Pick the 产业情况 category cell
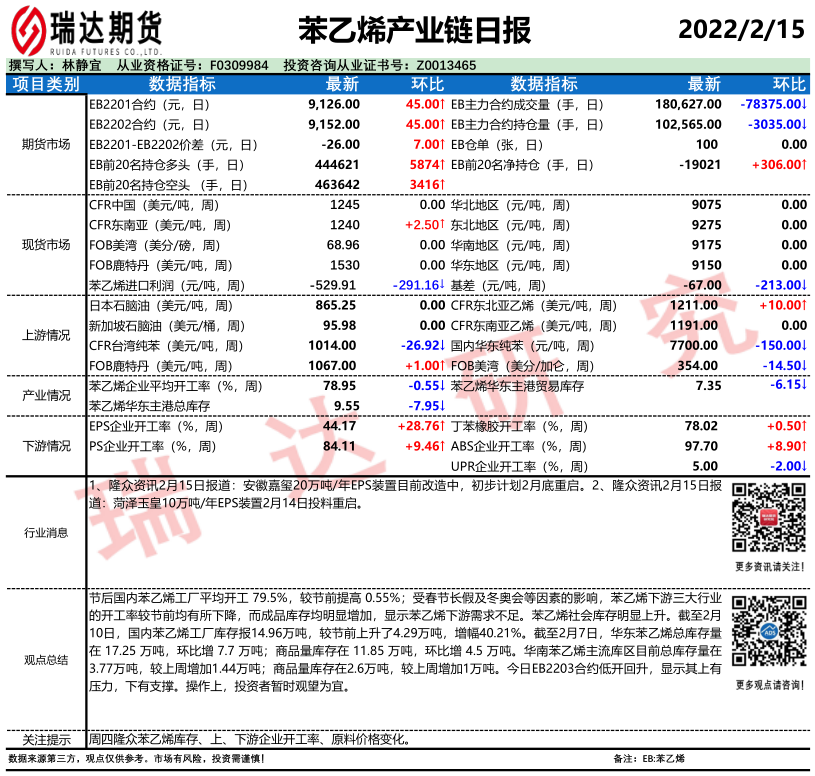Viewport: 815px width, 776px height. (x=46, y=395)
